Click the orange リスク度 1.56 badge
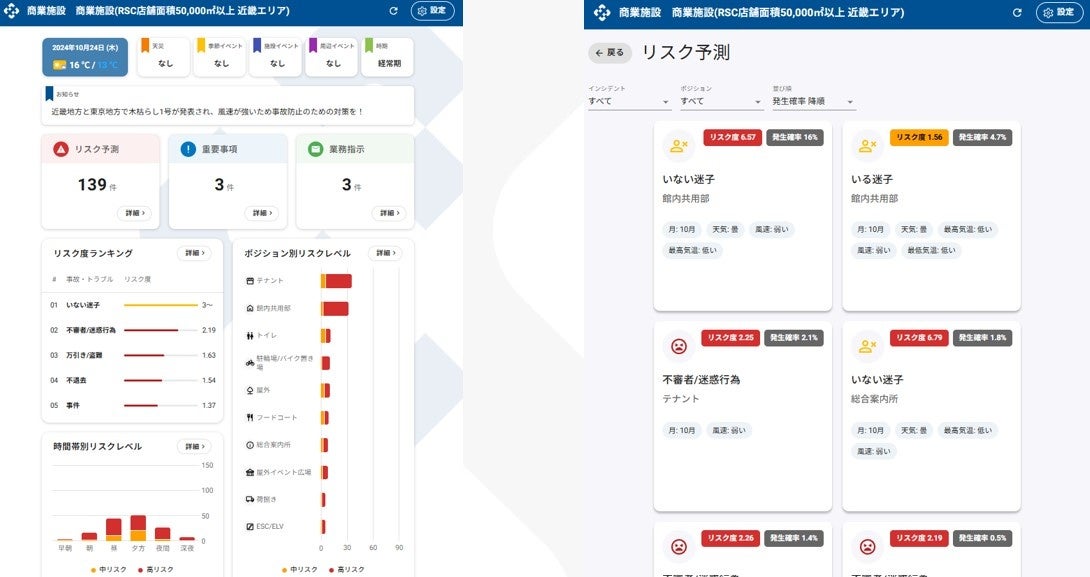The height and width of the screenshot is (577, 1090). tap(919, 138)
